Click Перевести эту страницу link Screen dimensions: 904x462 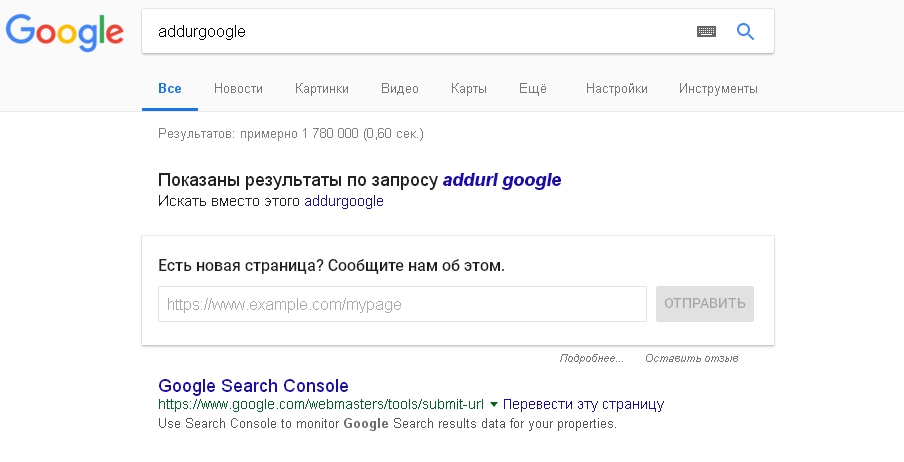584,405
